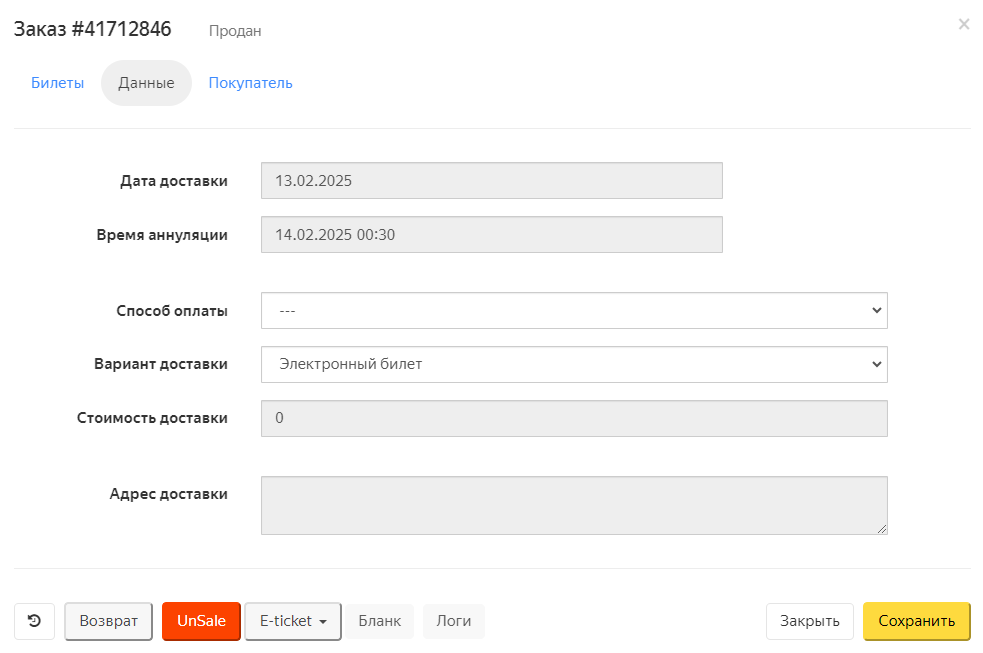The width and height of the screenshot is (983, 653).
Task: Click the refresh history icon button
Action: (34, 621)
